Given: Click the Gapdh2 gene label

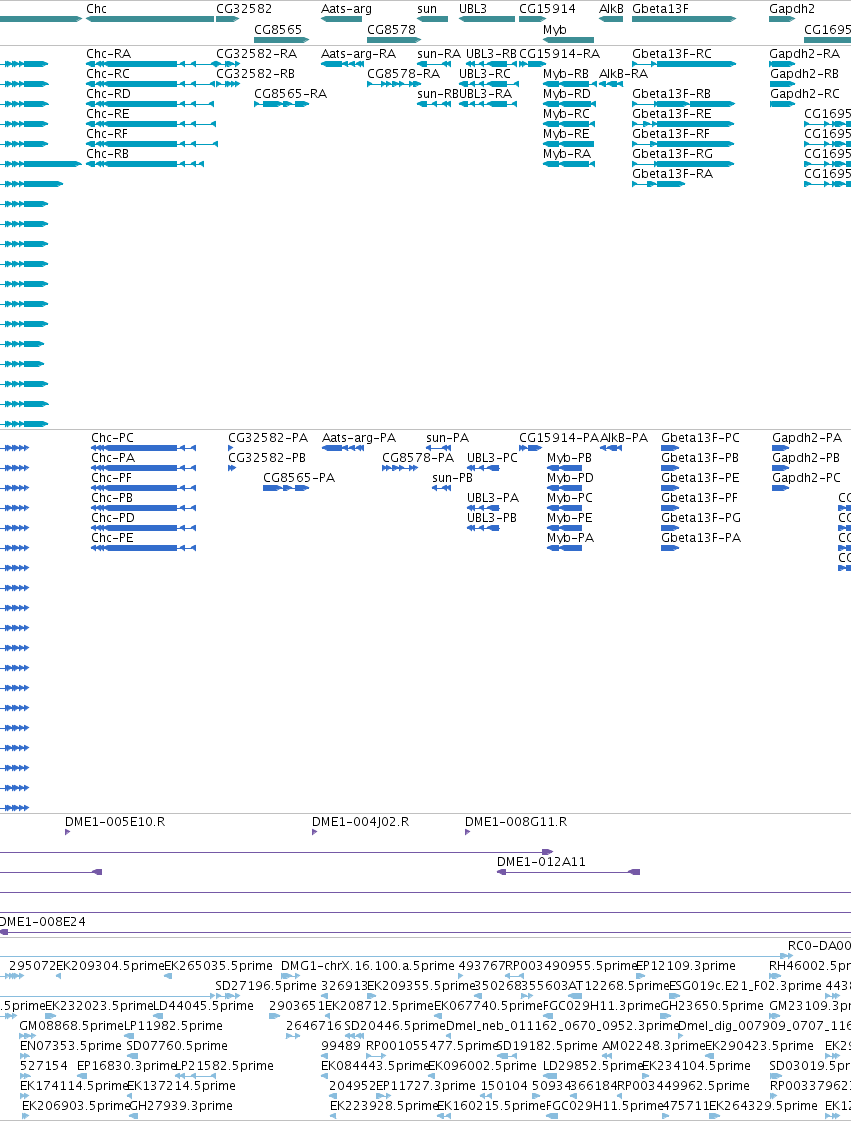Looking at the screenshot, I should (x=792, y=9).
